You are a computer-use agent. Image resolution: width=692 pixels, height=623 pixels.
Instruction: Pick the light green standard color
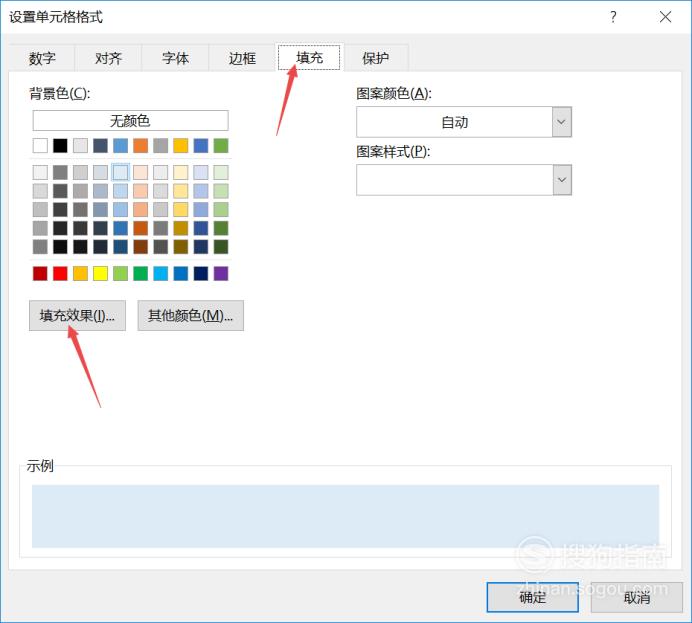pos(120,274)
